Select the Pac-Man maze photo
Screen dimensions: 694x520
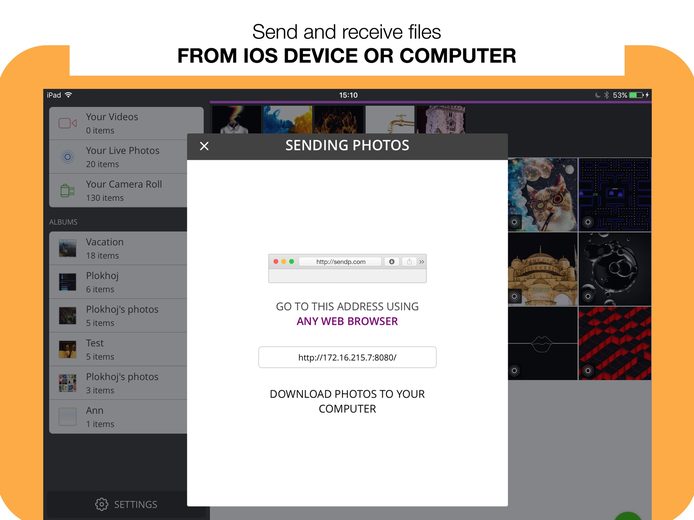coord(615,194)
